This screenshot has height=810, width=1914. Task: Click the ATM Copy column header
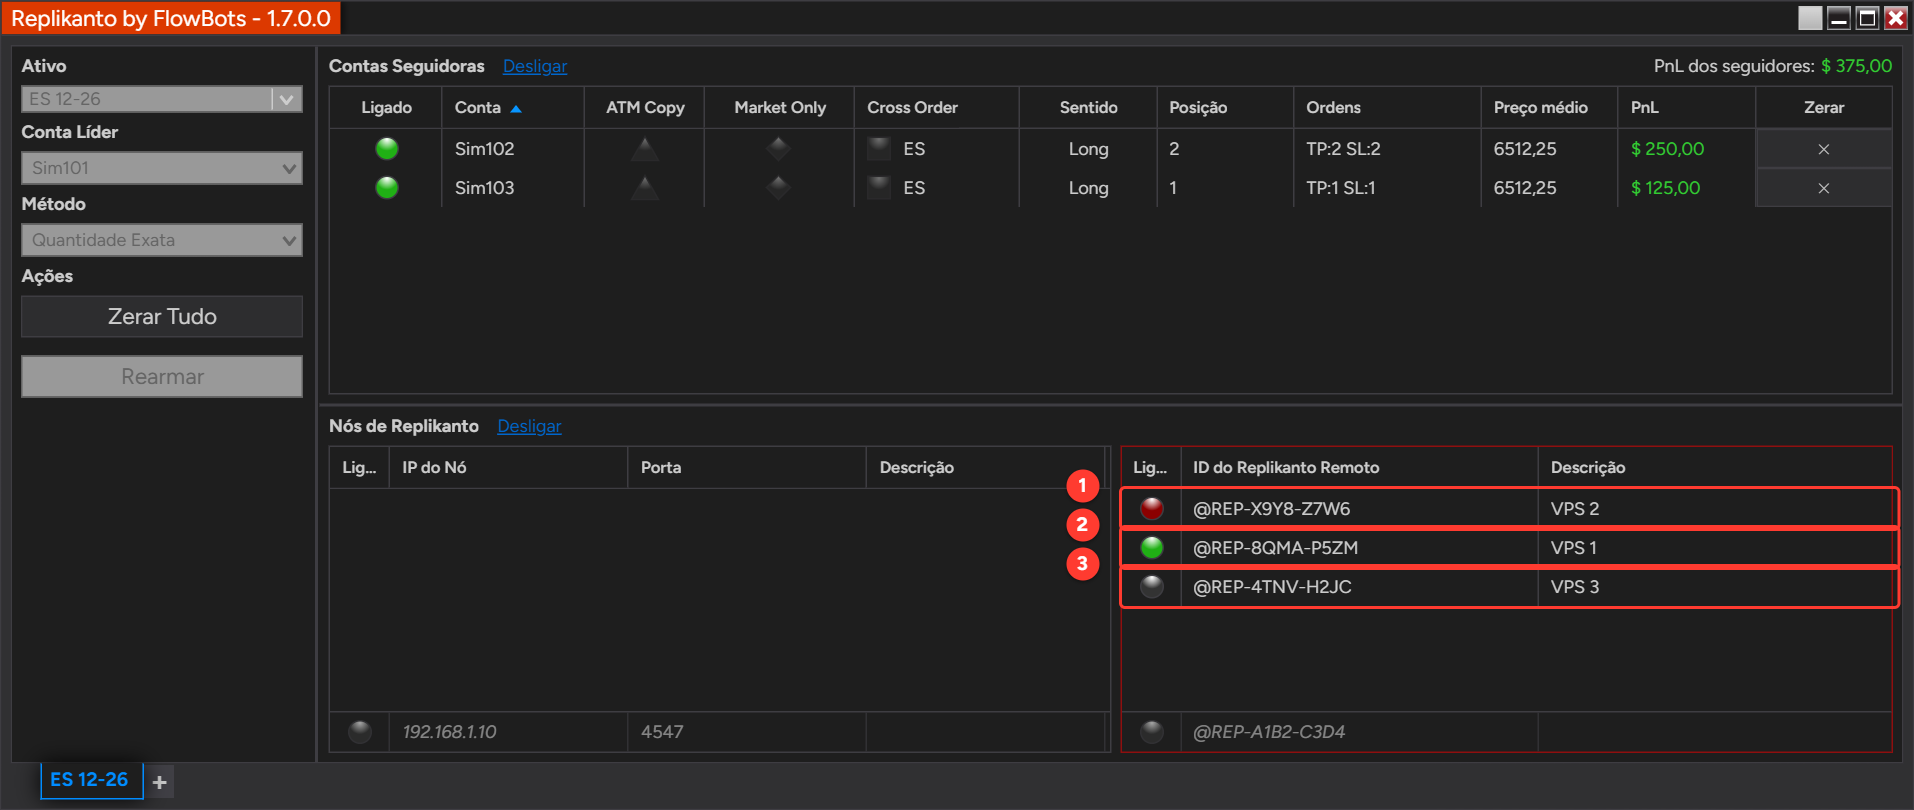pos(645,107)
